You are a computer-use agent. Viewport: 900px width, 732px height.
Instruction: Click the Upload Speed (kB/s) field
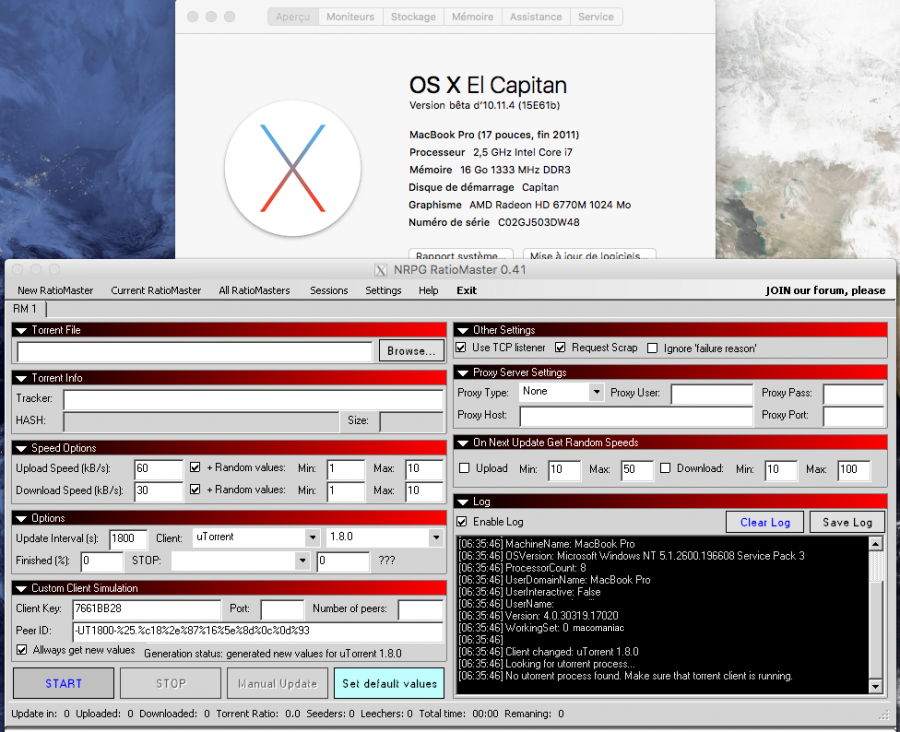(158, 469)
